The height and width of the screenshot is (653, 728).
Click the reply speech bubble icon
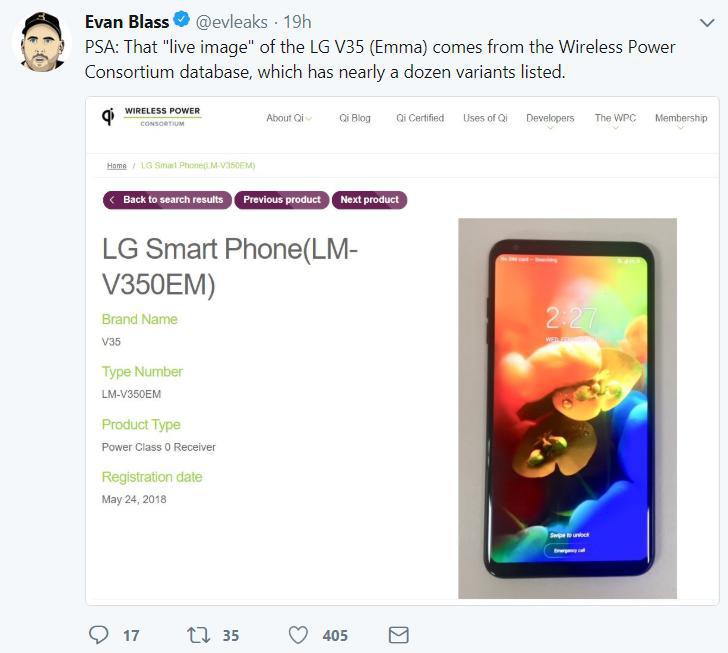[98, 634]
